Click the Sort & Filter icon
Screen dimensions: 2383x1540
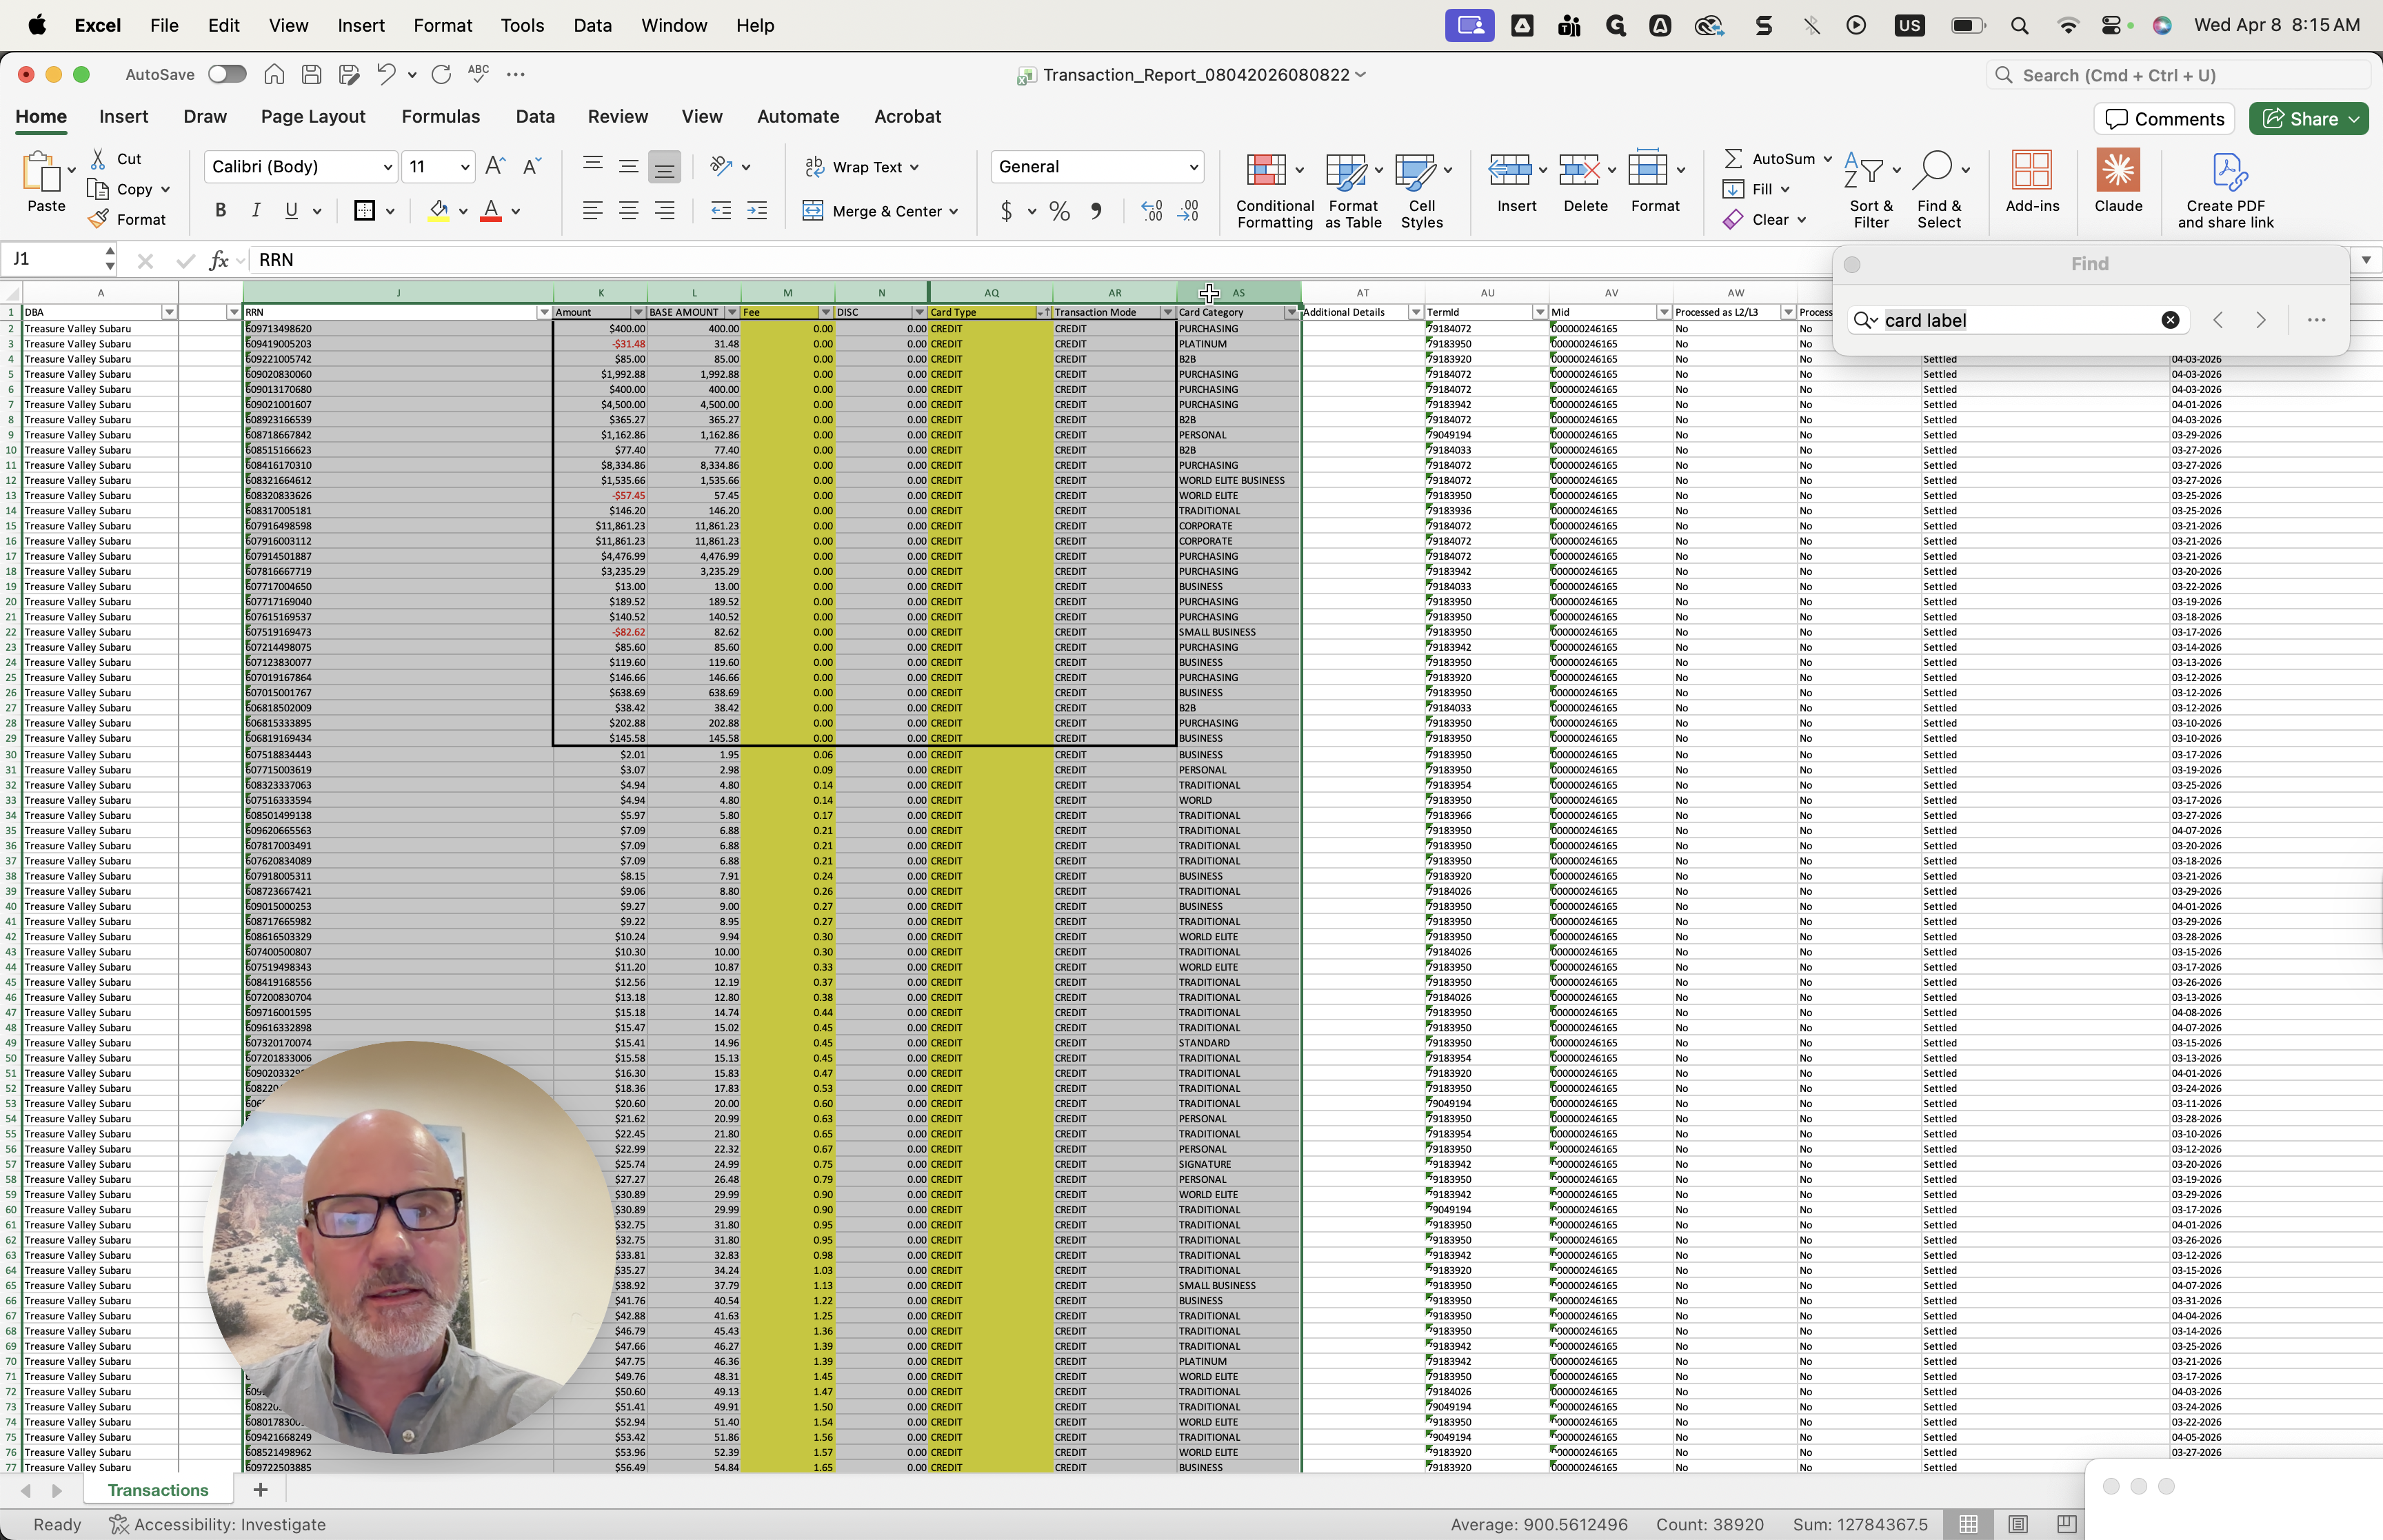click(x=1864, y=171)
